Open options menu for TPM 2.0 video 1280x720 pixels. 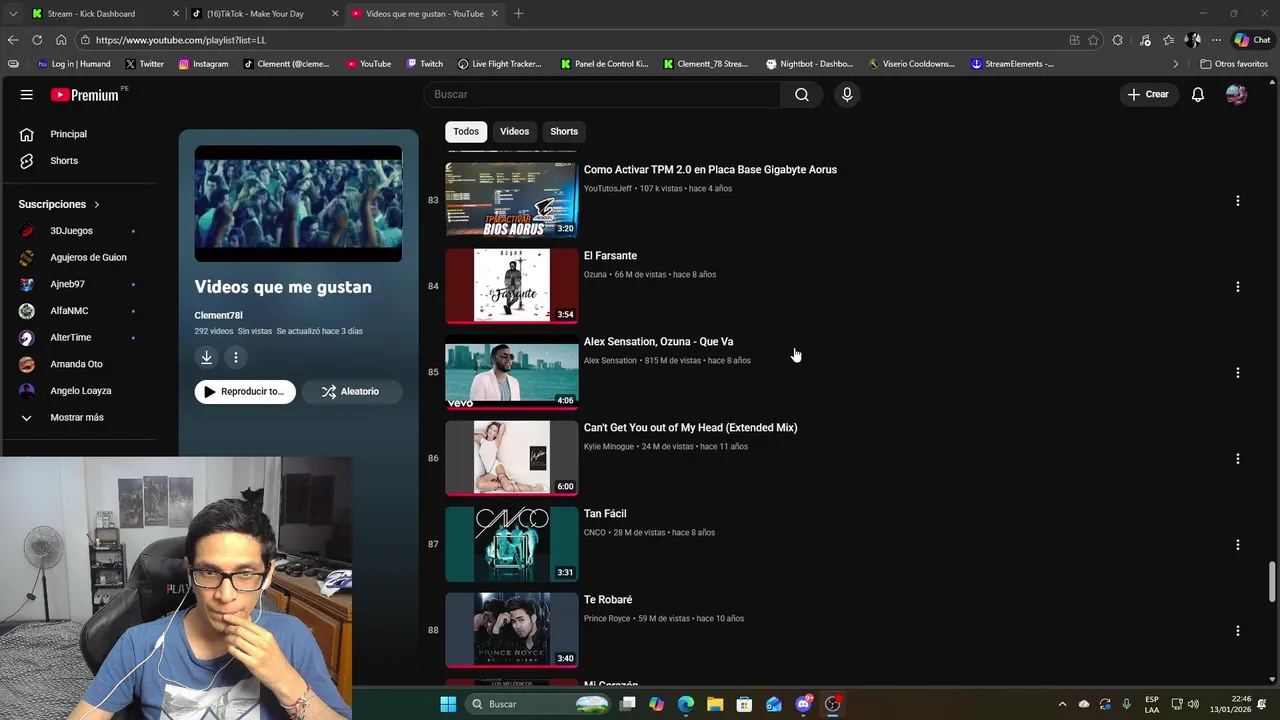tap(1238, 201)
